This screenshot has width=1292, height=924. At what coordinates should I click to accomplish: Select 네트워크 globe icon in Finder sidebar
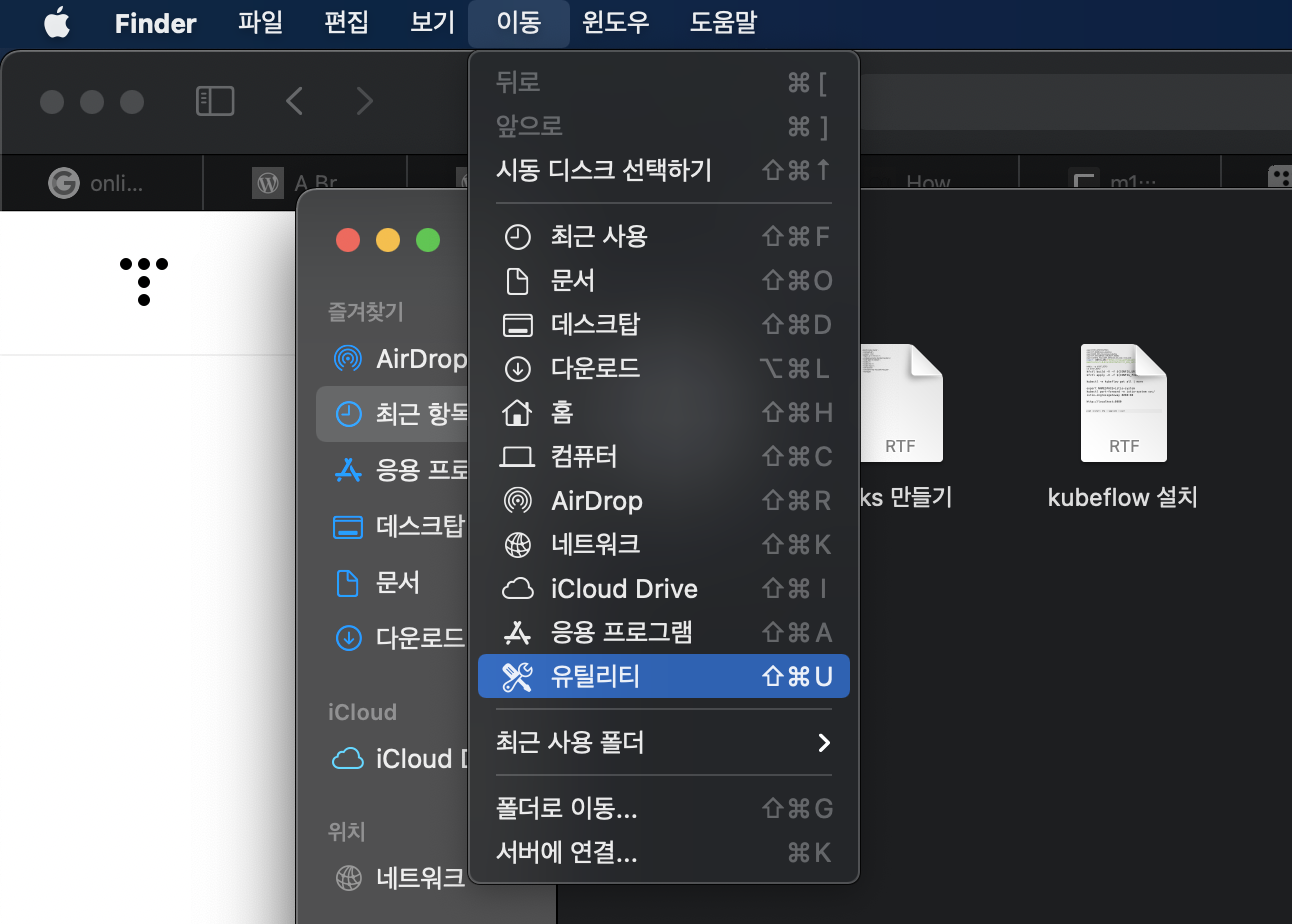347,878
